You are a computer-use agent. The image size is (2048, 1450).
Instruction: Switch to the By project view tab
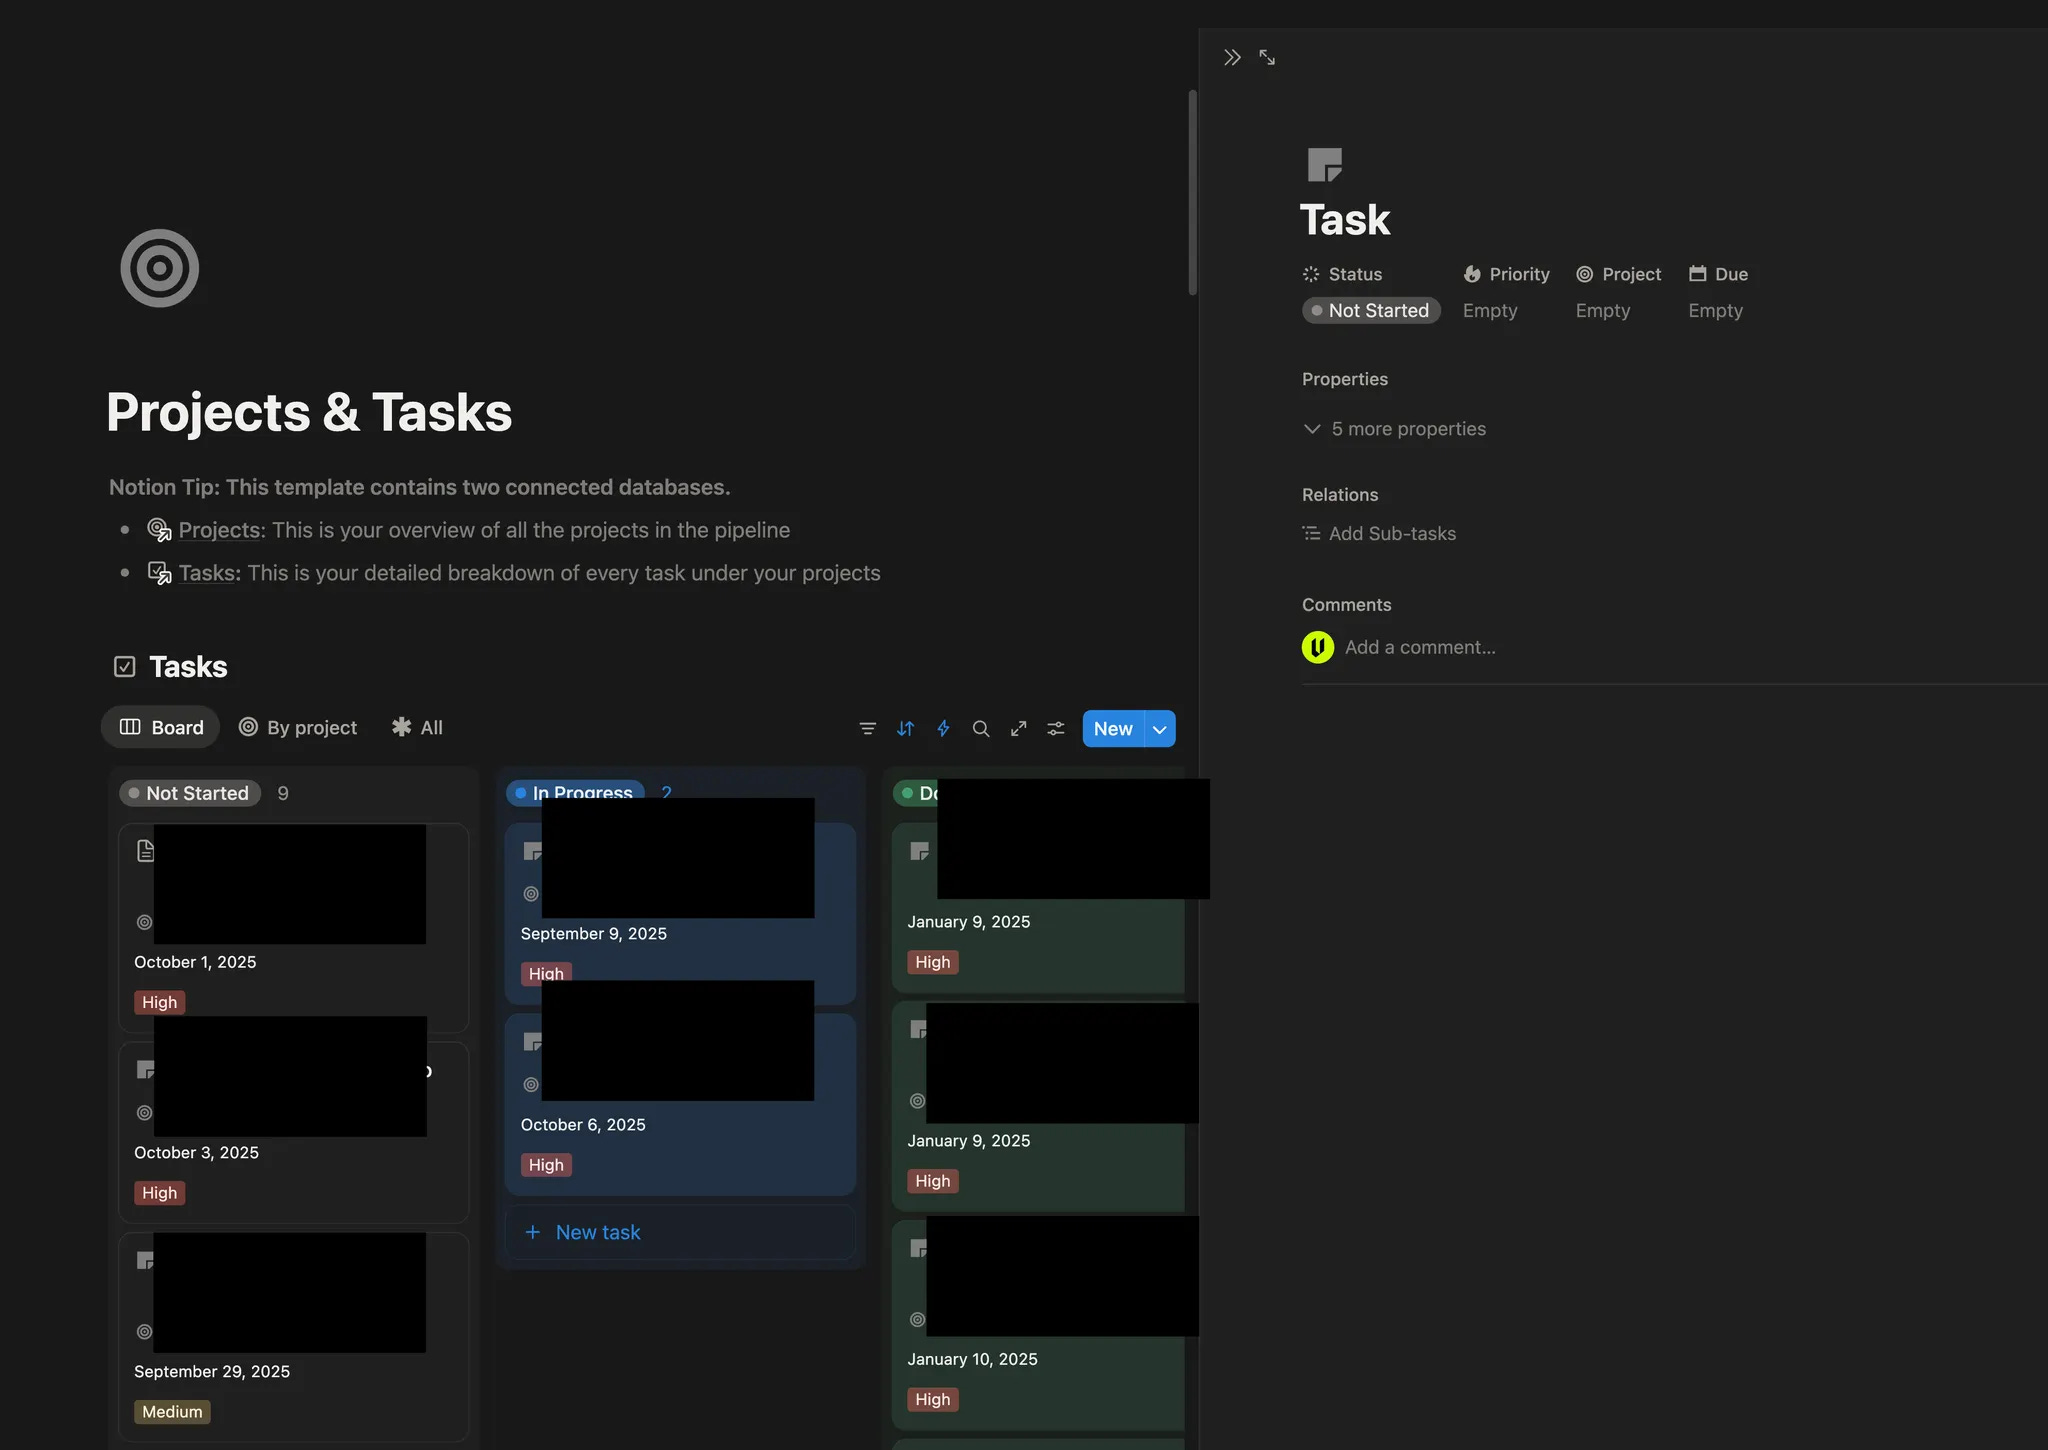298,728
